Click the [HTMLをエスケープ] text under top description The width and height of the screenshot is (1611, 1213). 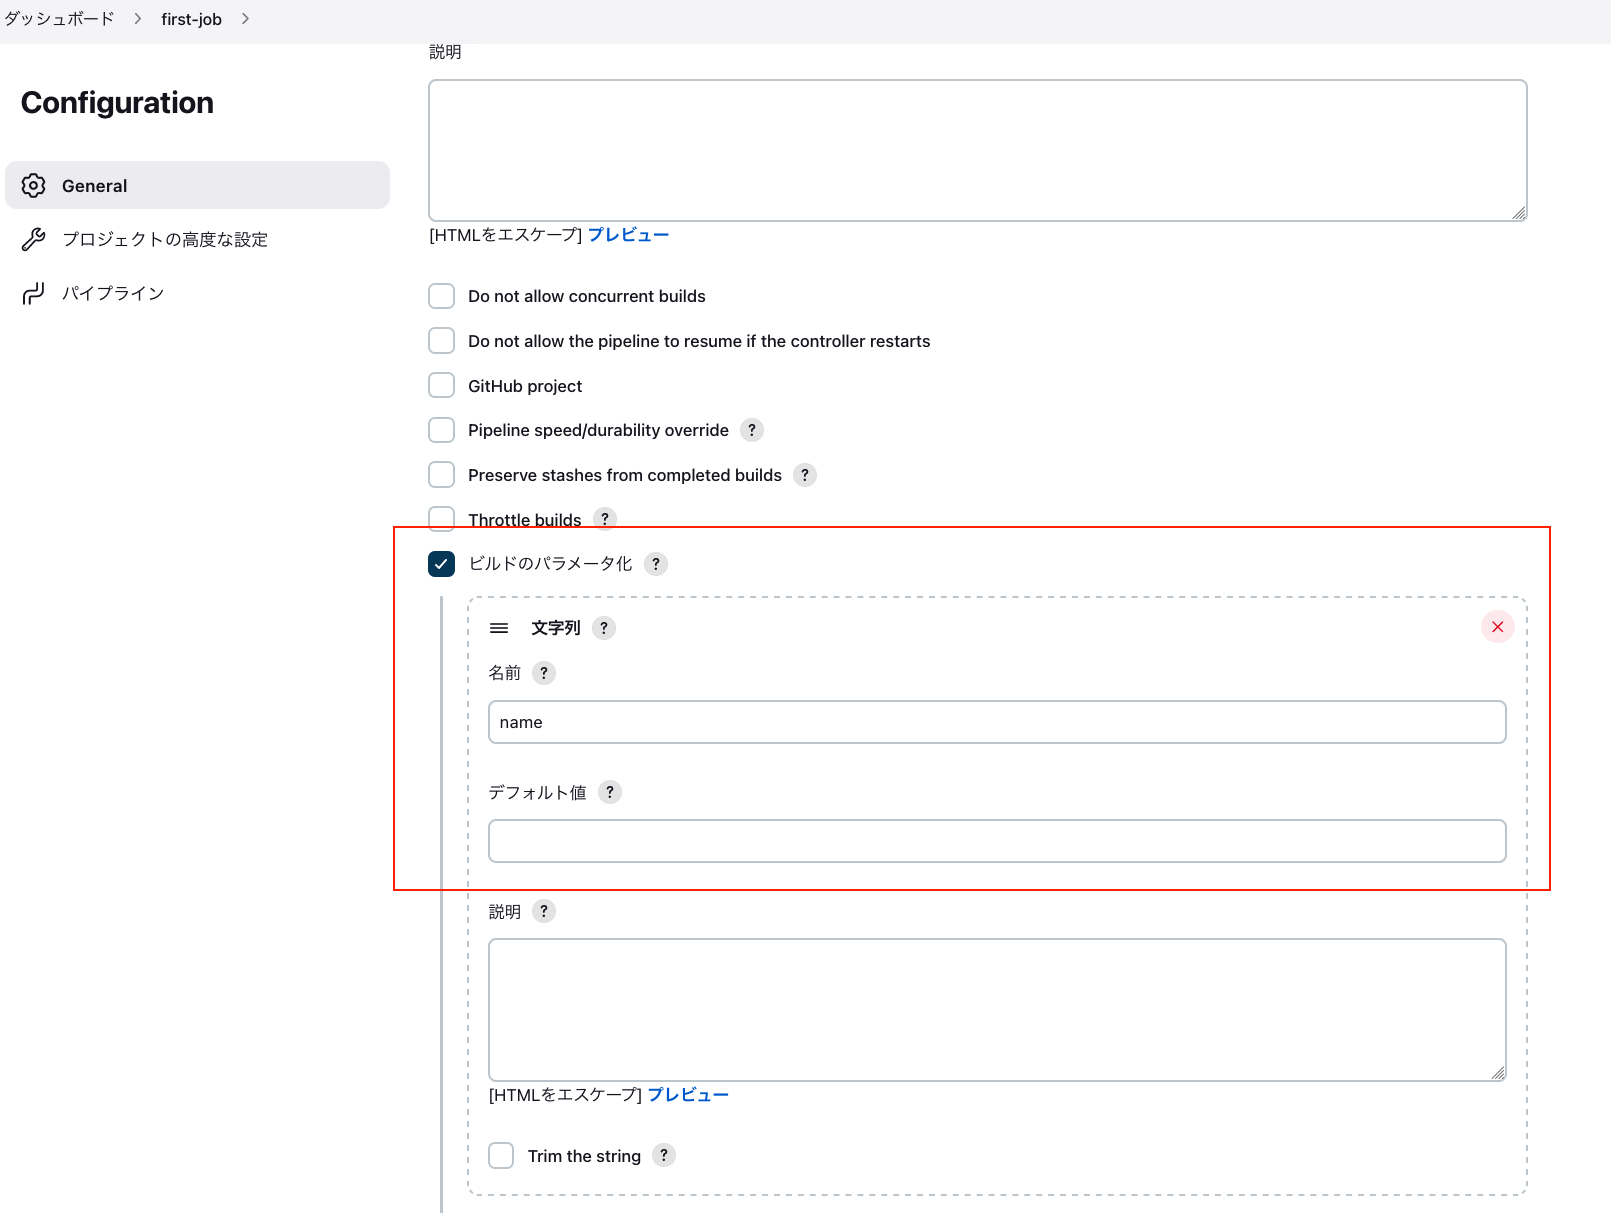(x=505, y=235)
